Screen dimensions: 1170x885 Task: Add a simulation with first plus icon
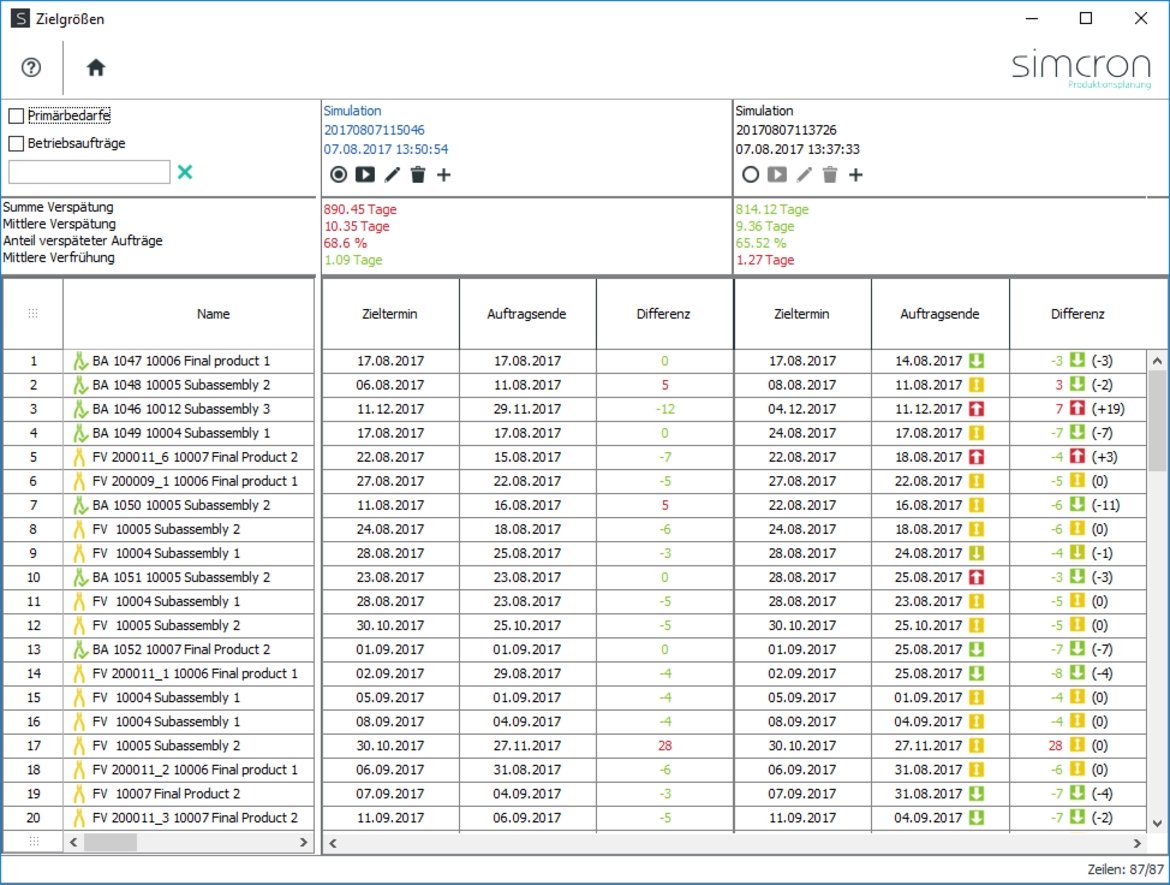point(444,175)
